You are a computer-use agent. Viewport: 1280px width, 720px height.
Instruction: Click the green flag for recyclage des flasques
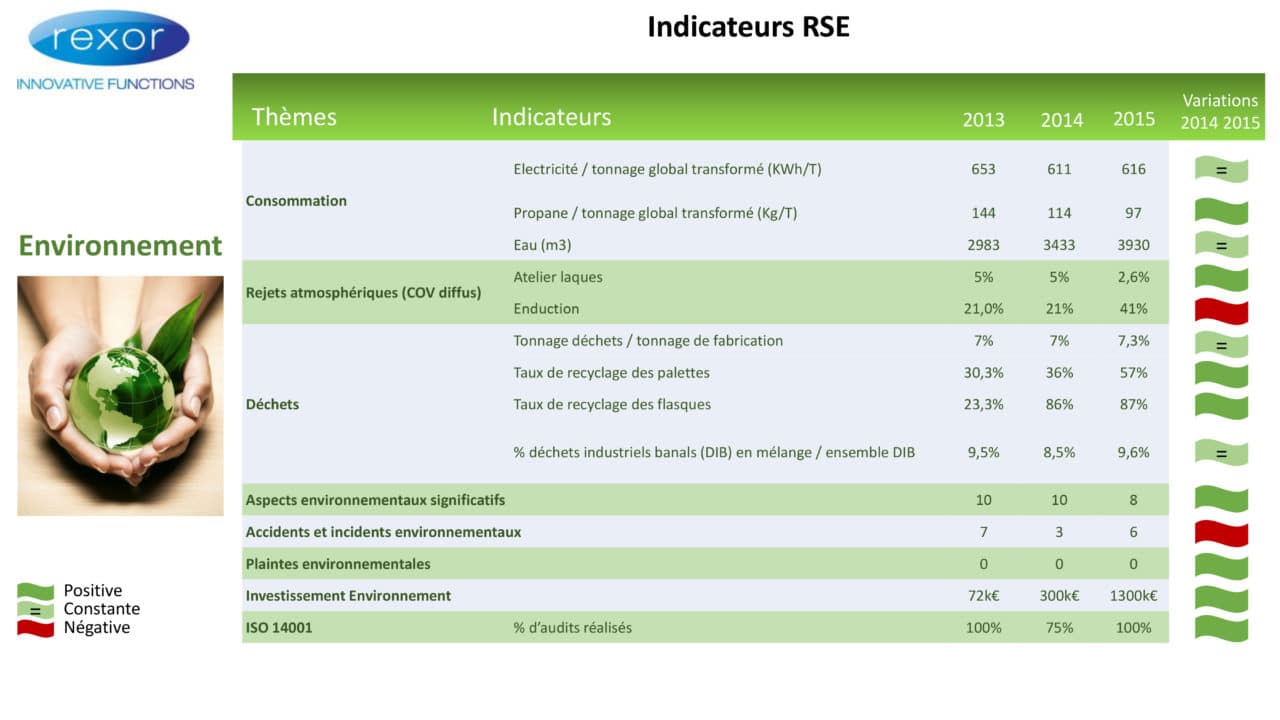[x=1221, y=405]
